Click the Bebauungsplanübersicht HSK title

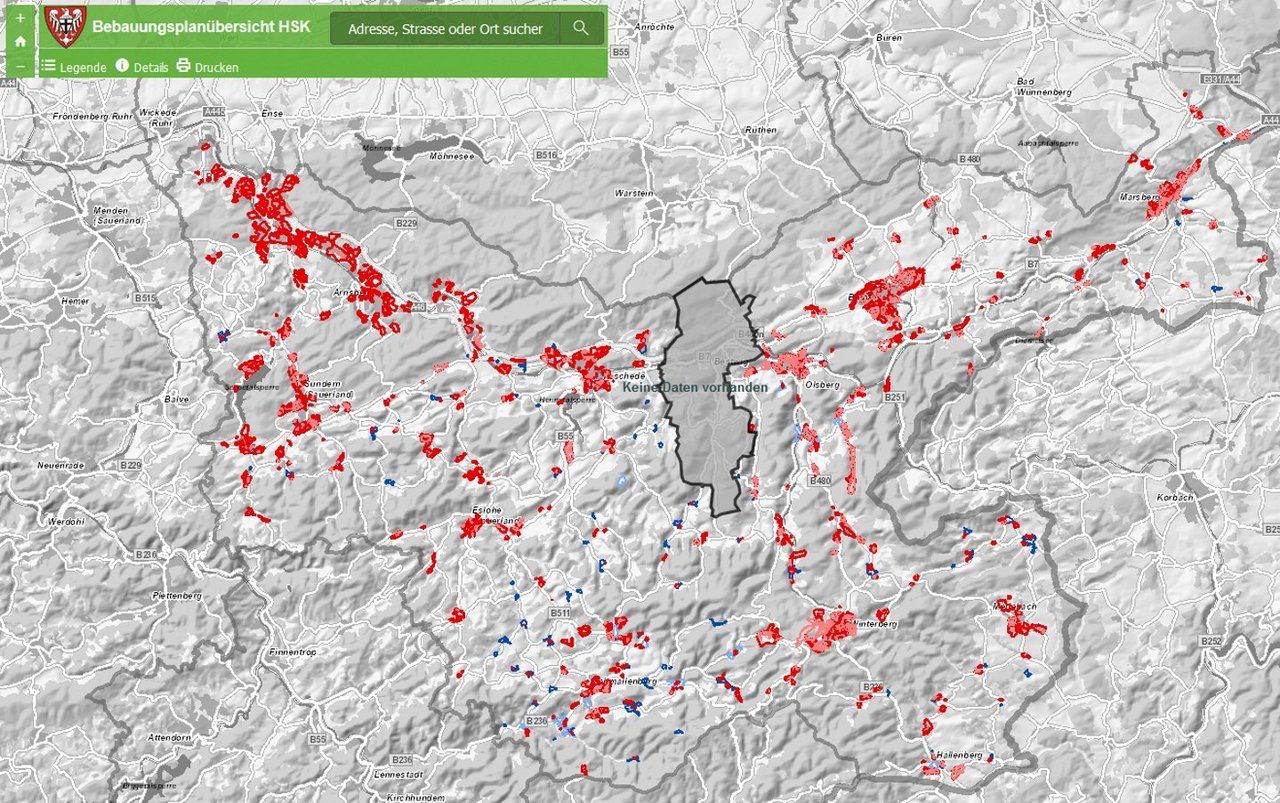201,27
